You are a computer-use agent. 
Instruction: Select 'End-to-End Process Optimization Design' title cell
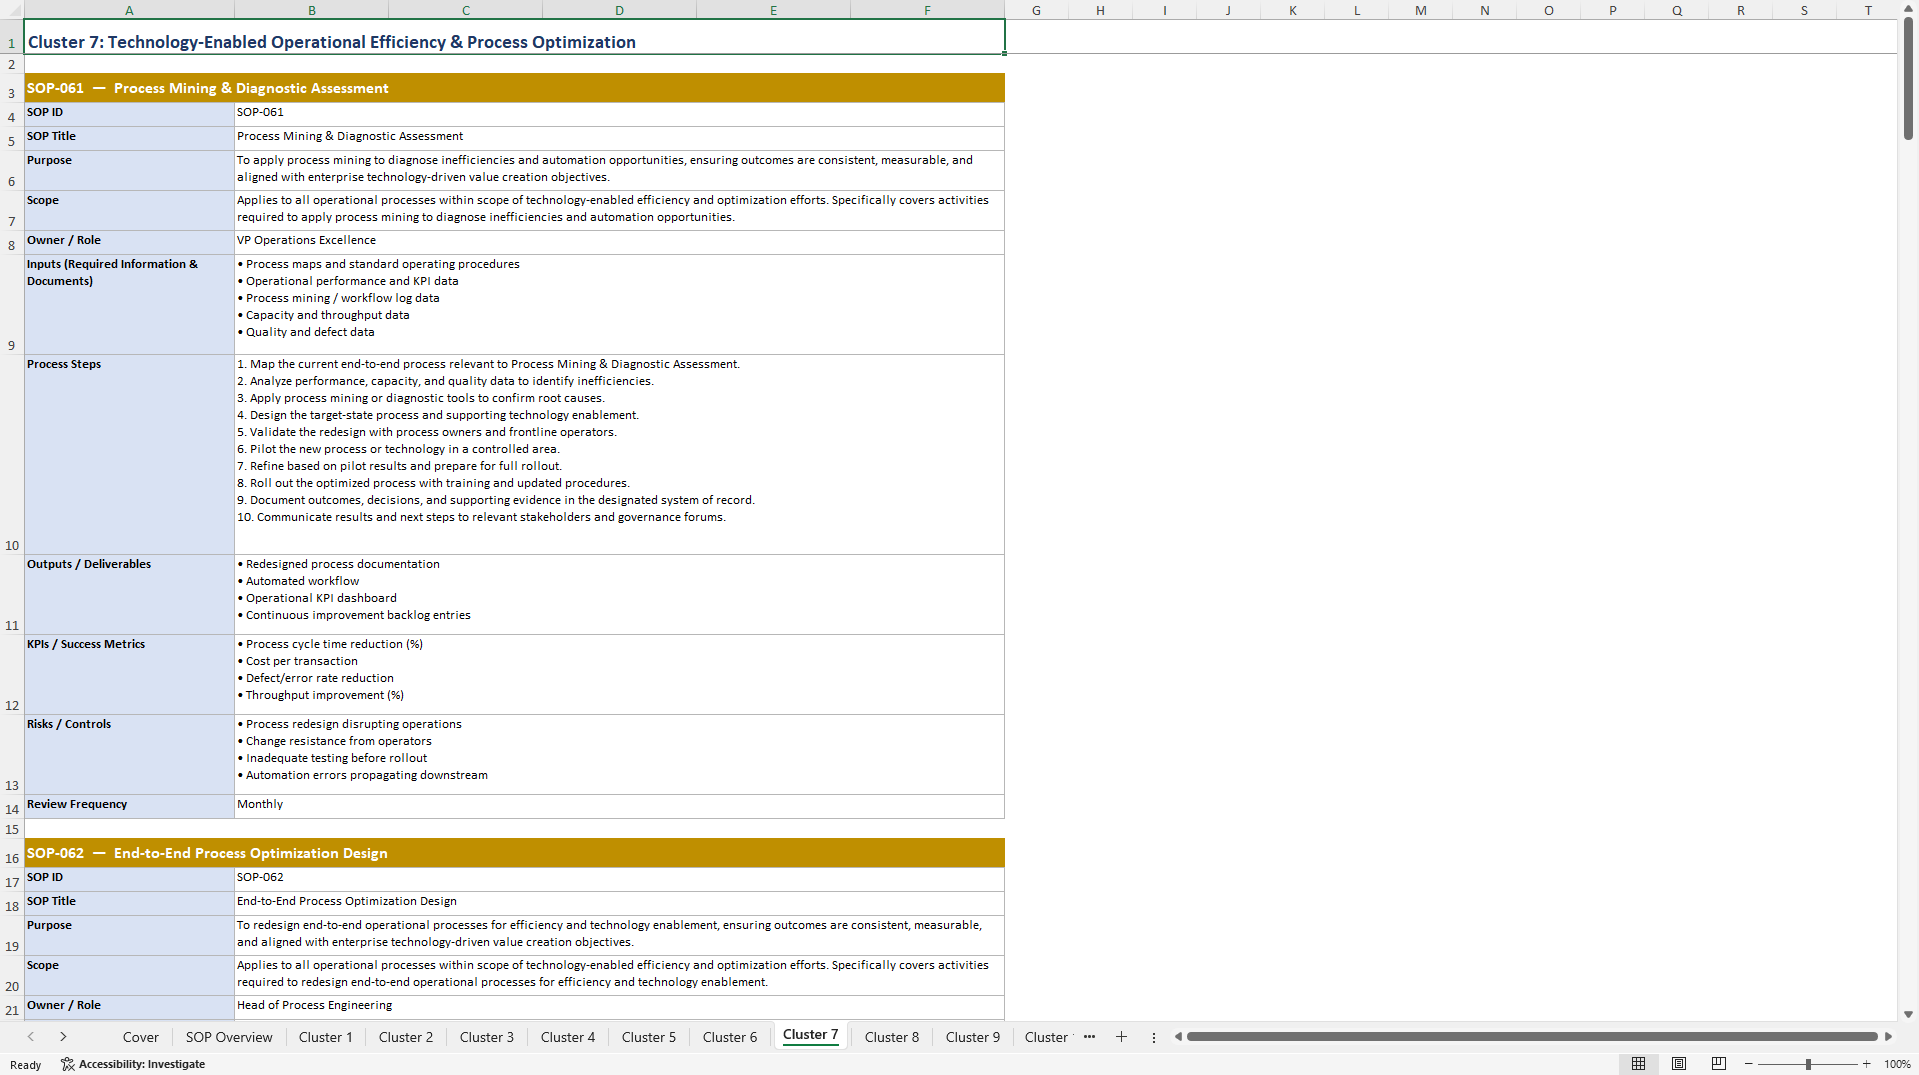[619, 903]
